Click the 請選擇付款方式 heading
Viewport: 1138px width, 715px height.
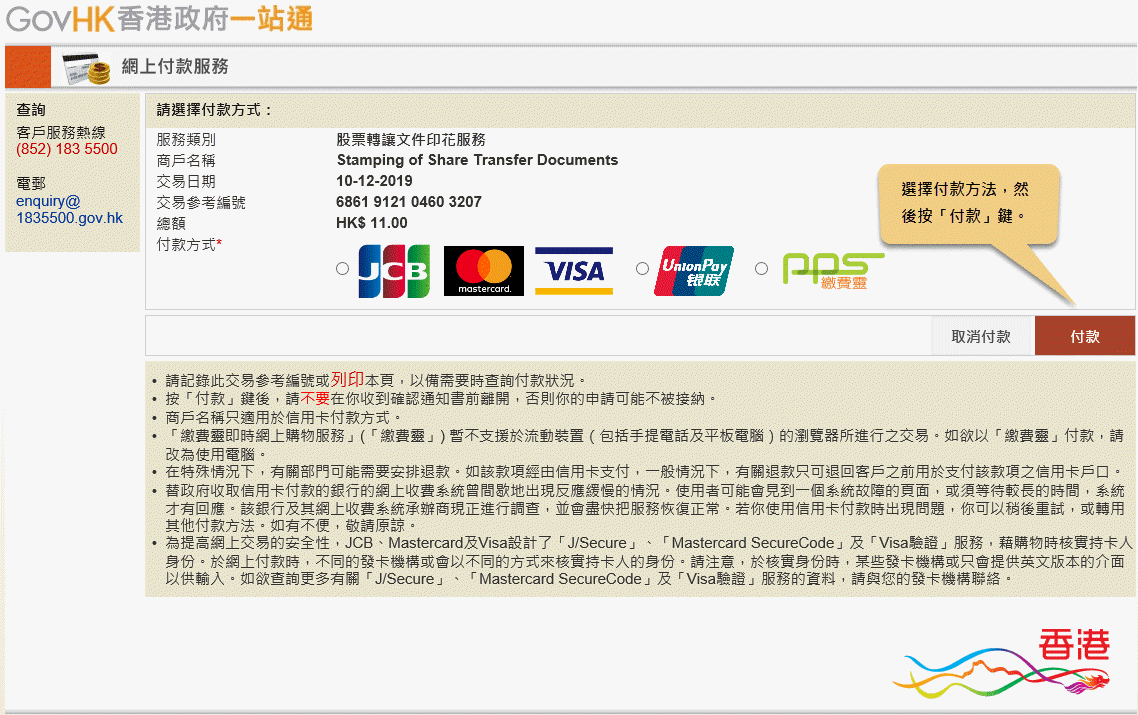[215, 110]
